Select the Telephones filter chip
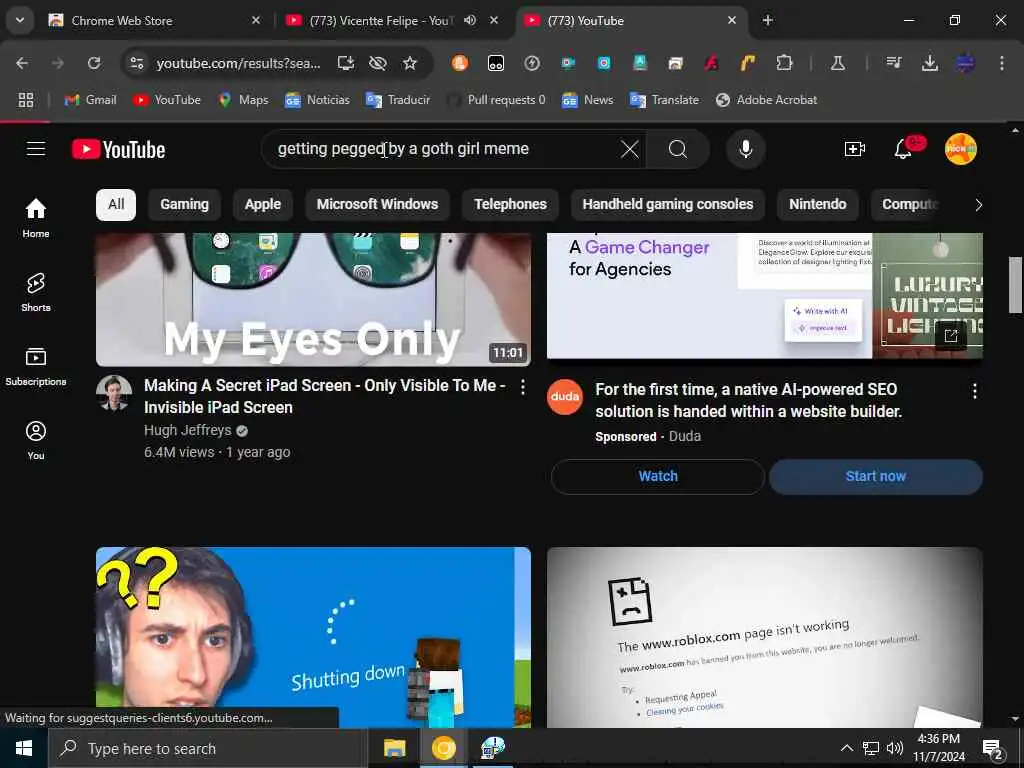The width and height of the screenshot is (1024, 768). click(510, 204)
